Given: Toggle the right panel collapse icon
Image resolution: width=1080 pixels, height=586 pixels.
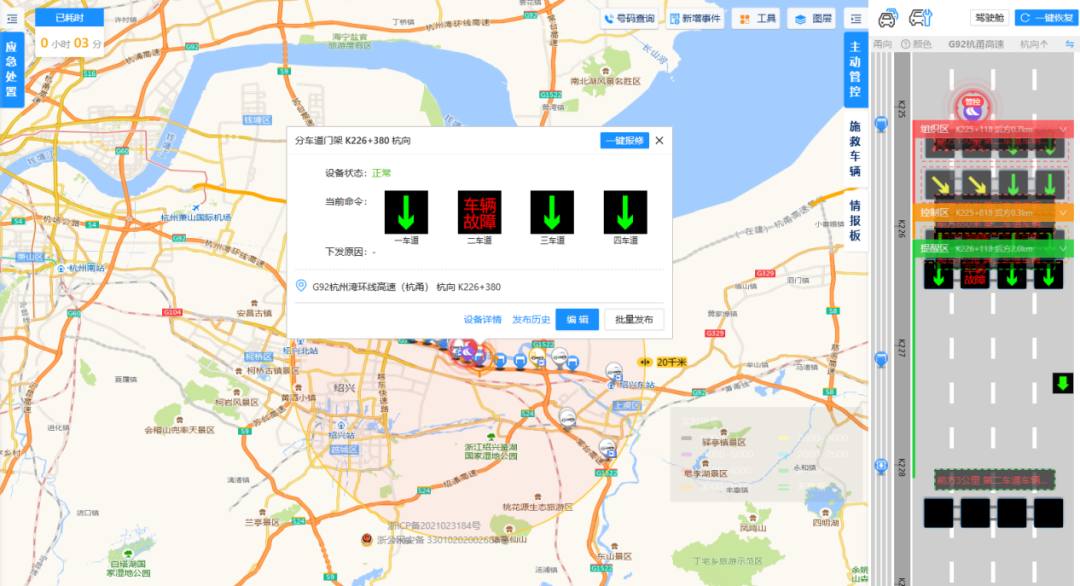Looking at the screenshot, I should (854, 18).
